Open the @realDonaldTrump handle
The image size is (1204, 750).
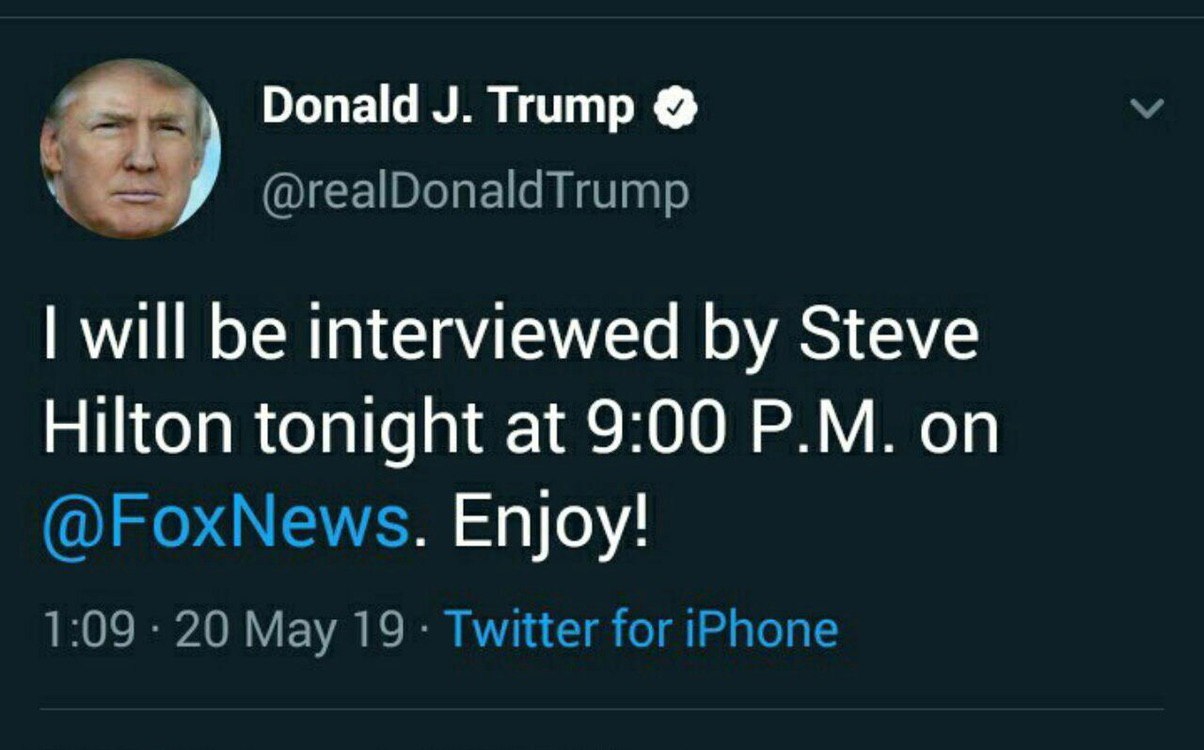pyautogui.click(x=475, y=190)
